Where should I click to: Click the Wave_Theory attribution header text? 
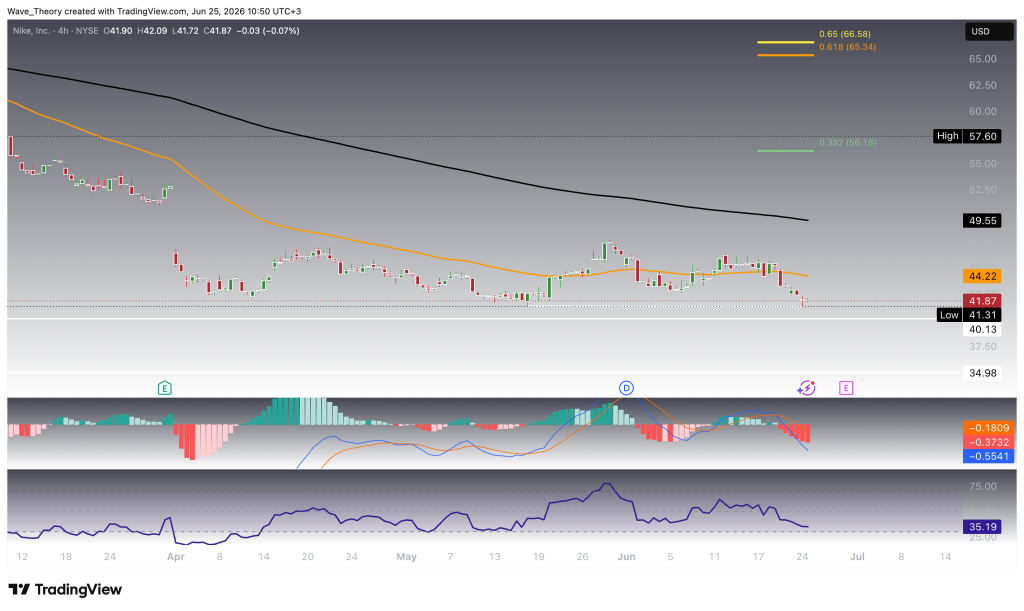point(154,11)
